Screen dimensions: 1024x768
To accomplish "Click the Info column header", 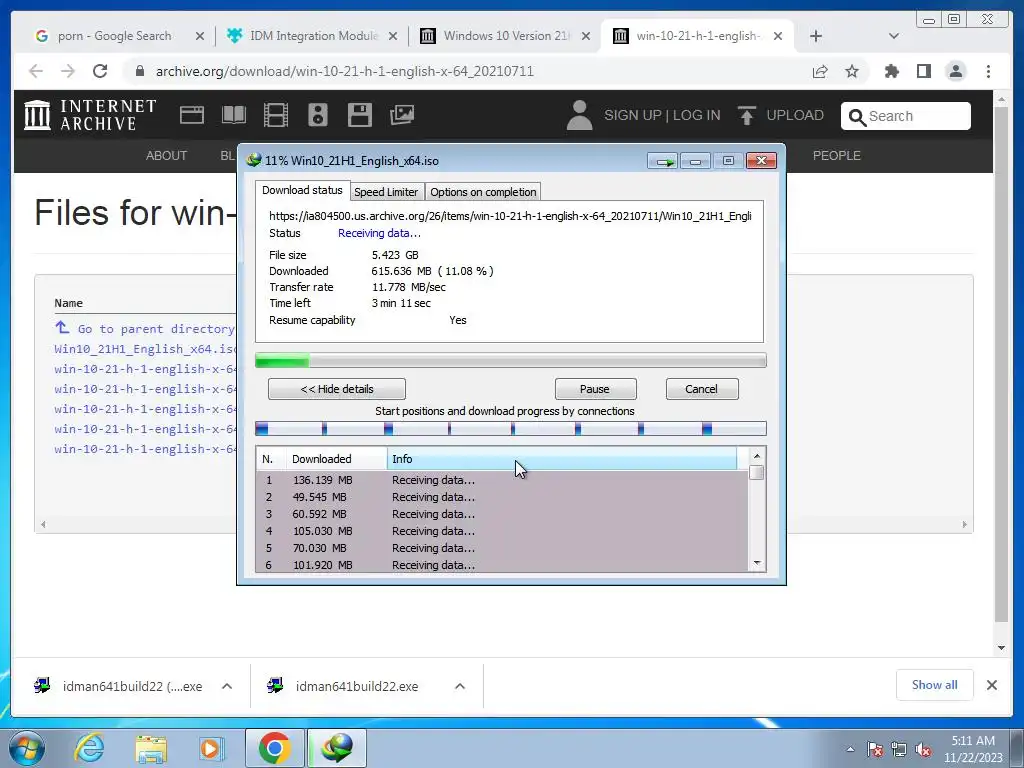I will click(x=562, y=459).
